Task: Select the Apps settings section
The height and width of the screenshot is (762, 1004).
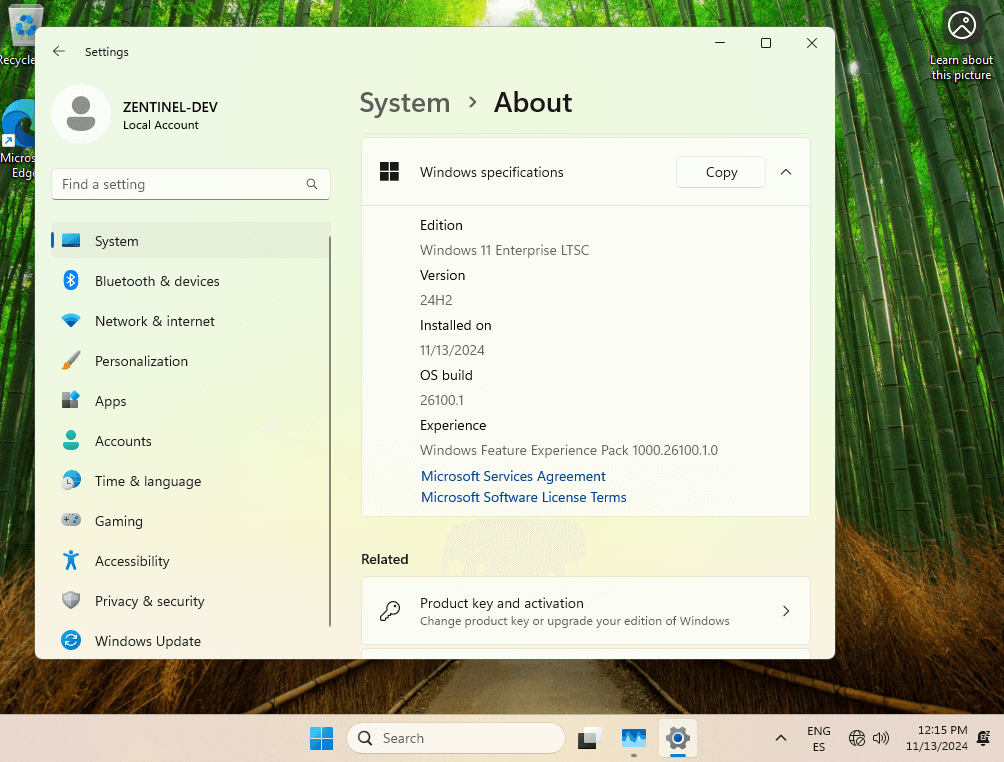Action: click(110, 401)
